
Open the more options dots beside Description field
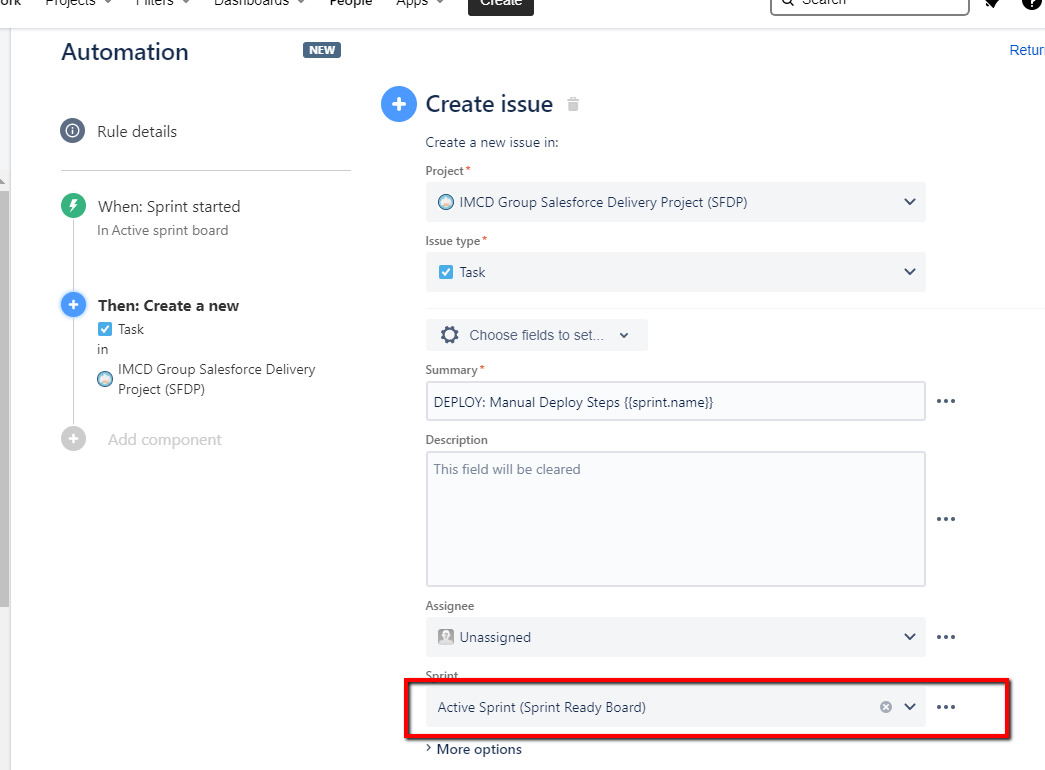[x=946, y=519]
